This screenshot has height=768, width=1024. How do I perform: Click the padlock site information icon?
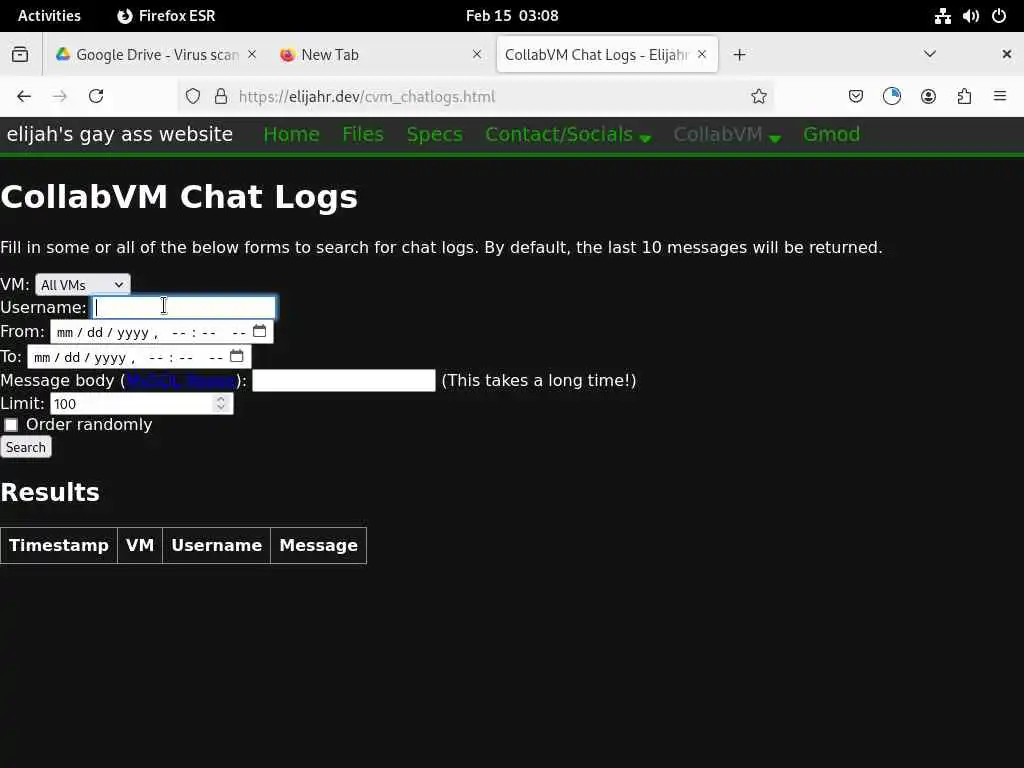221,97
